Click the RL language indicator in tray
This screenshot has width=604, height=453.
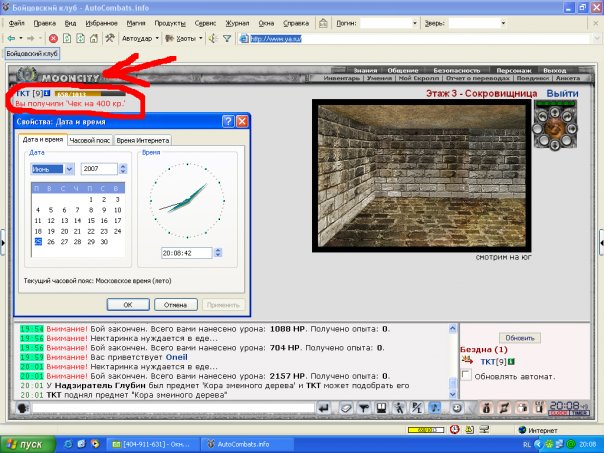527,445
